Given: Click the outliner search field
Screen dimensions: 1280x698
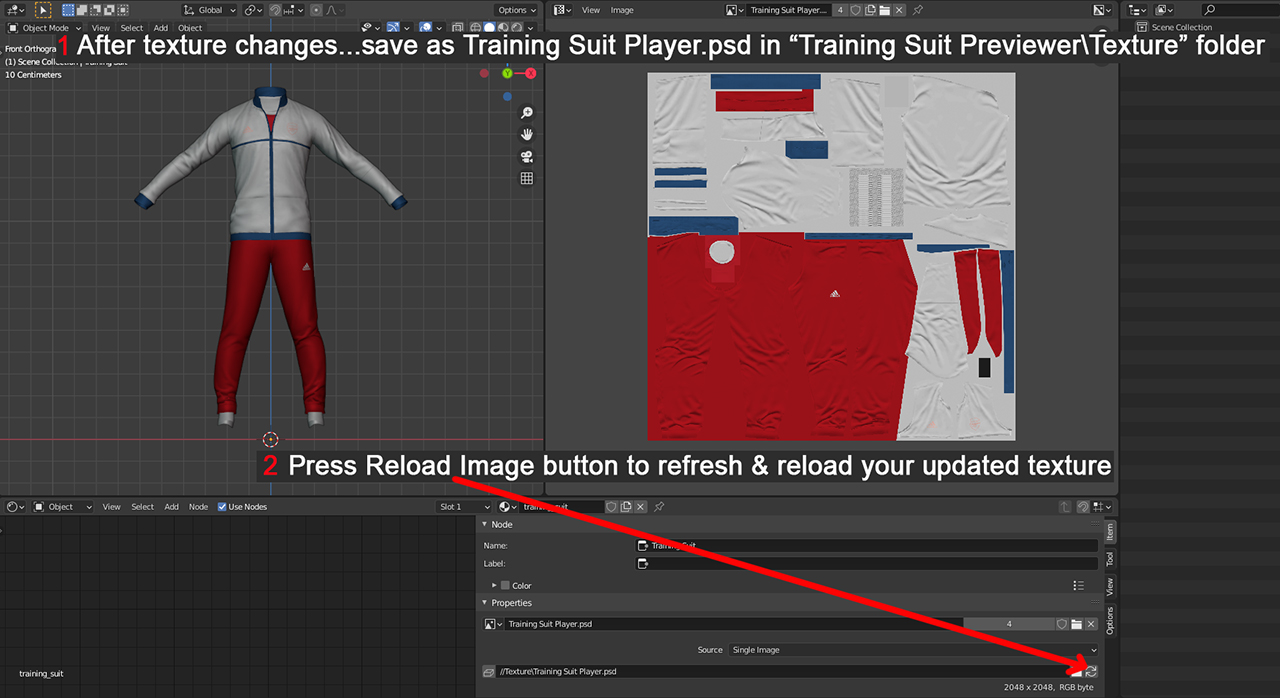Looking at the screenshot, I should pos(1239,10).
